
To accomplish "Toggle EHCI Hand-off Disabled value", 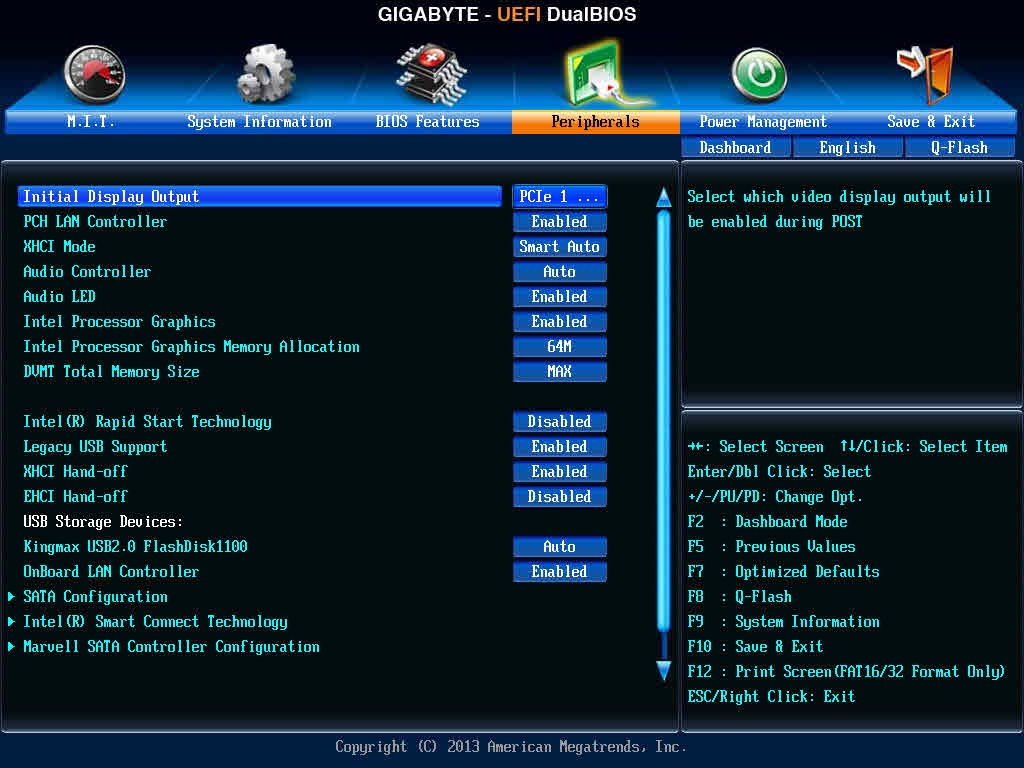I will [x=560, y=497].
